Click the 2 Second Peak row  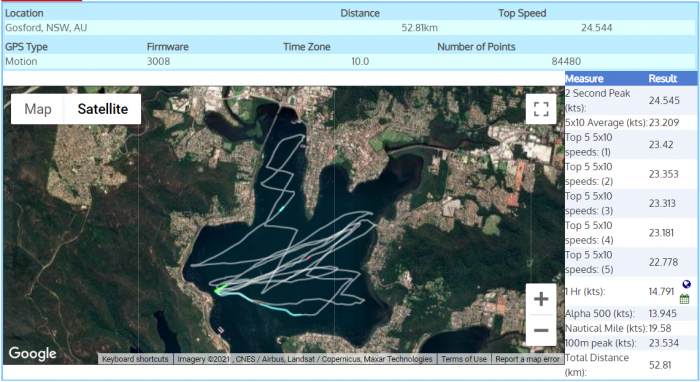631,100
